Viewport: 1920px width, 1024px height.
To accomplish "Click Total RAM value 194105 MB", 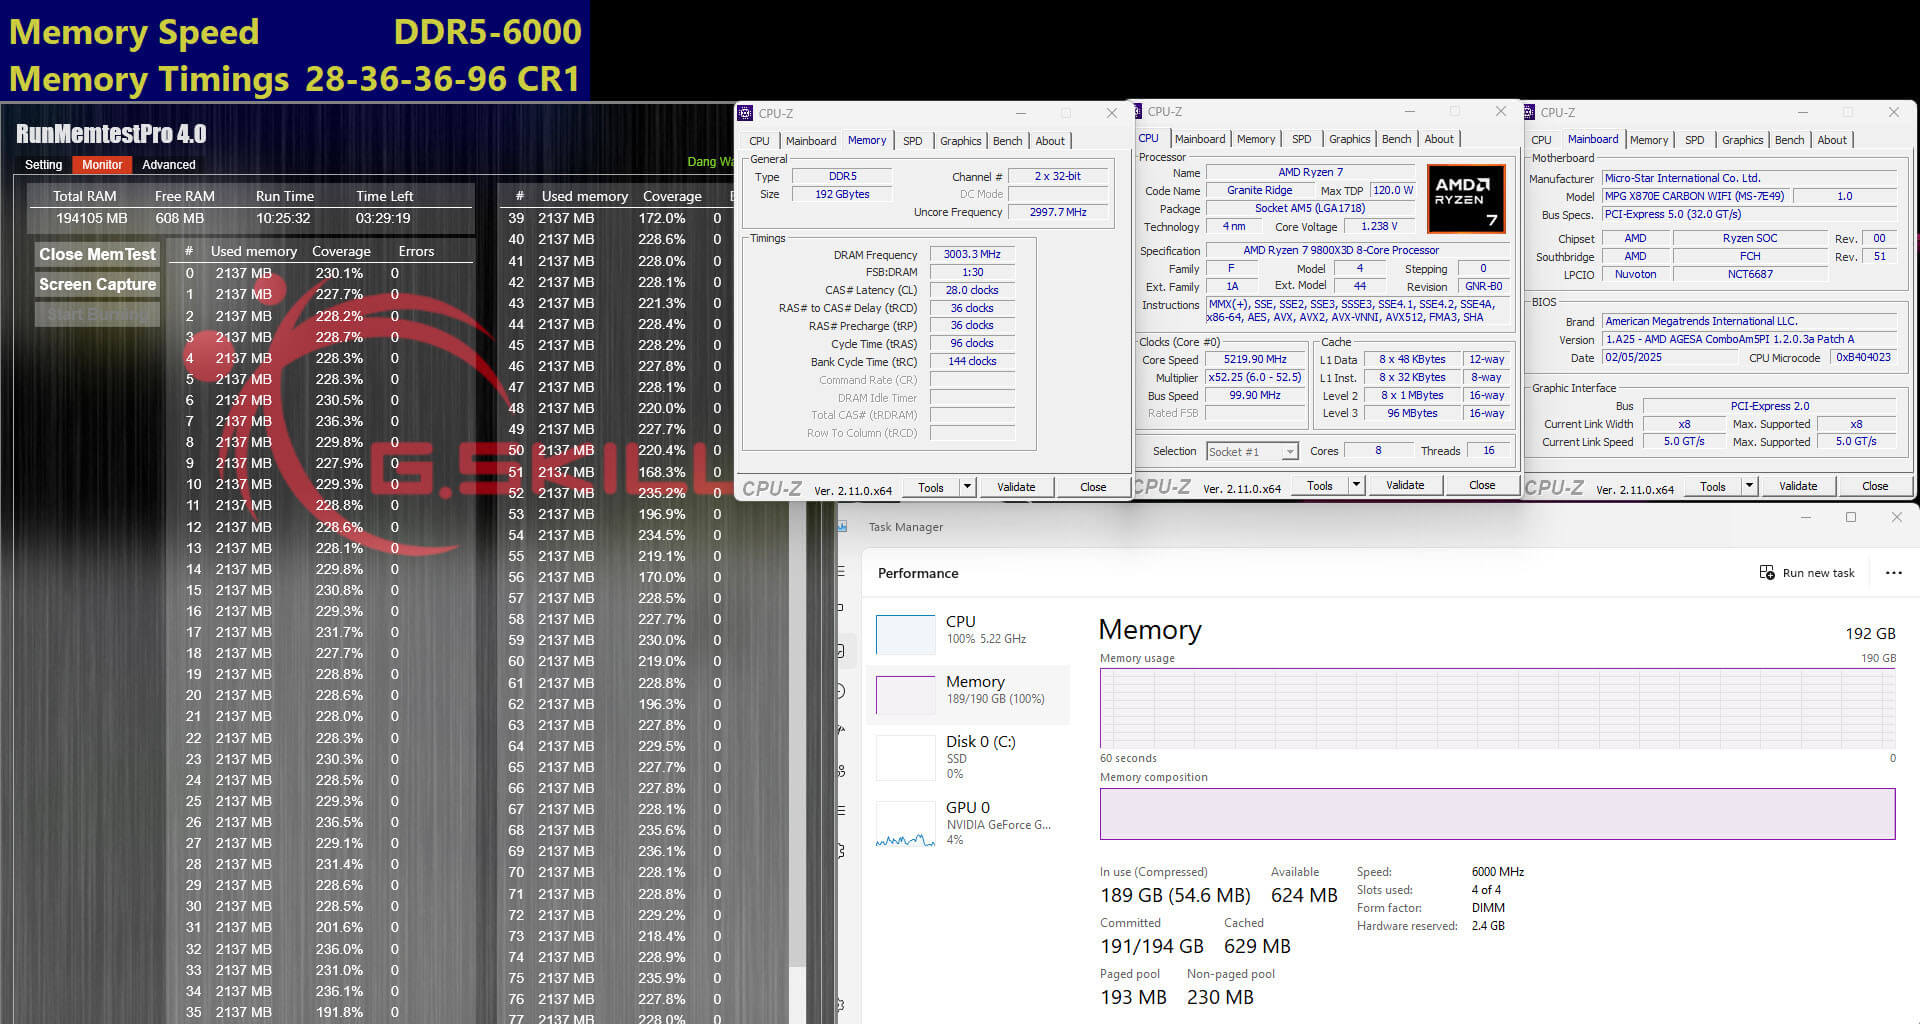I will tap(92, 218).
